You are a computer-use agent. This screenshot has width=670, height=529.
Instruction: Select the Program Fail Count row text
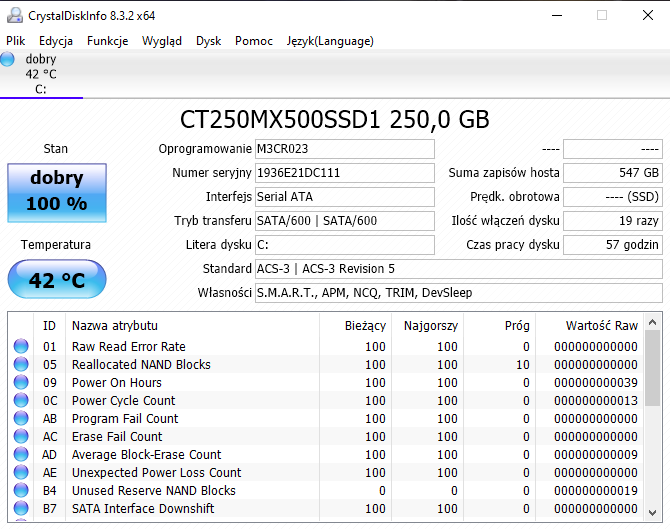[125, 418]
